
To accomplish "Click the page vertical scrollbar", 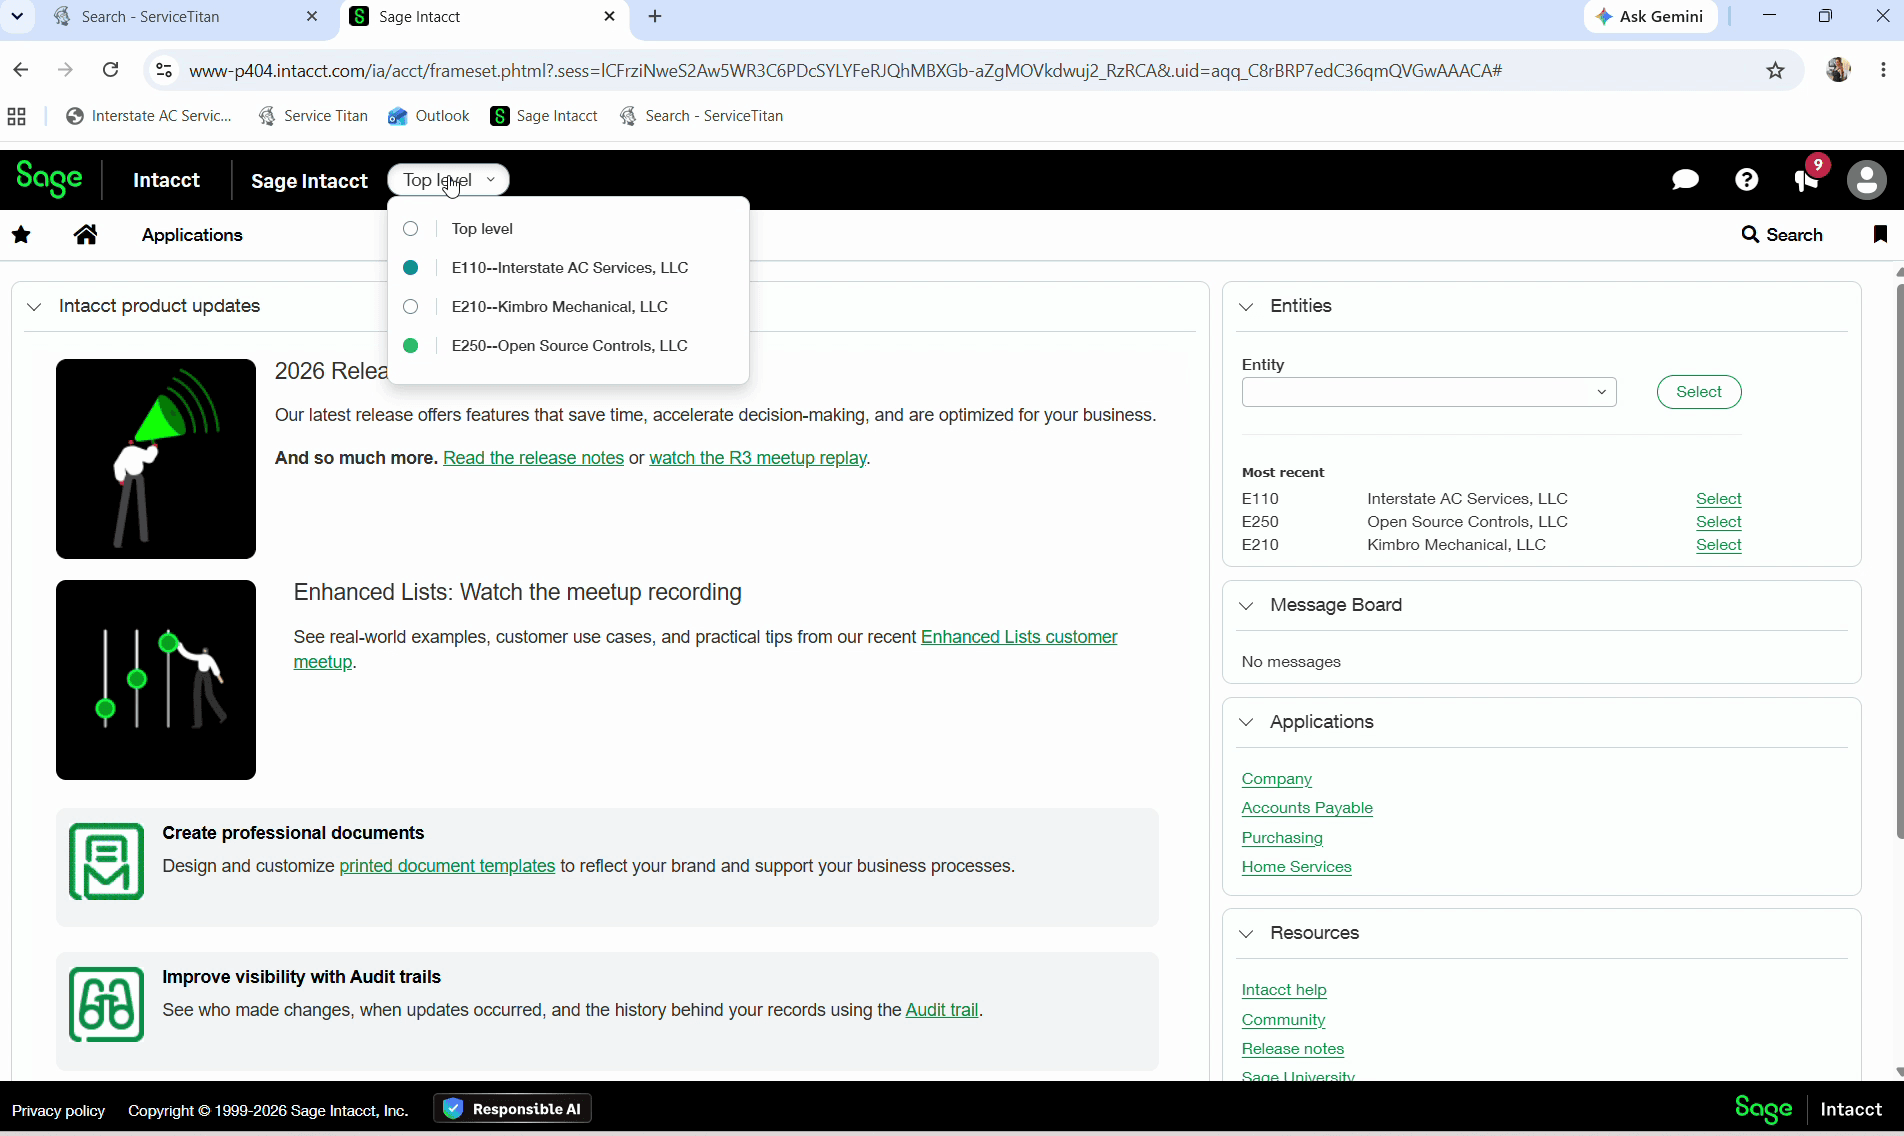I will point(1898,560).
